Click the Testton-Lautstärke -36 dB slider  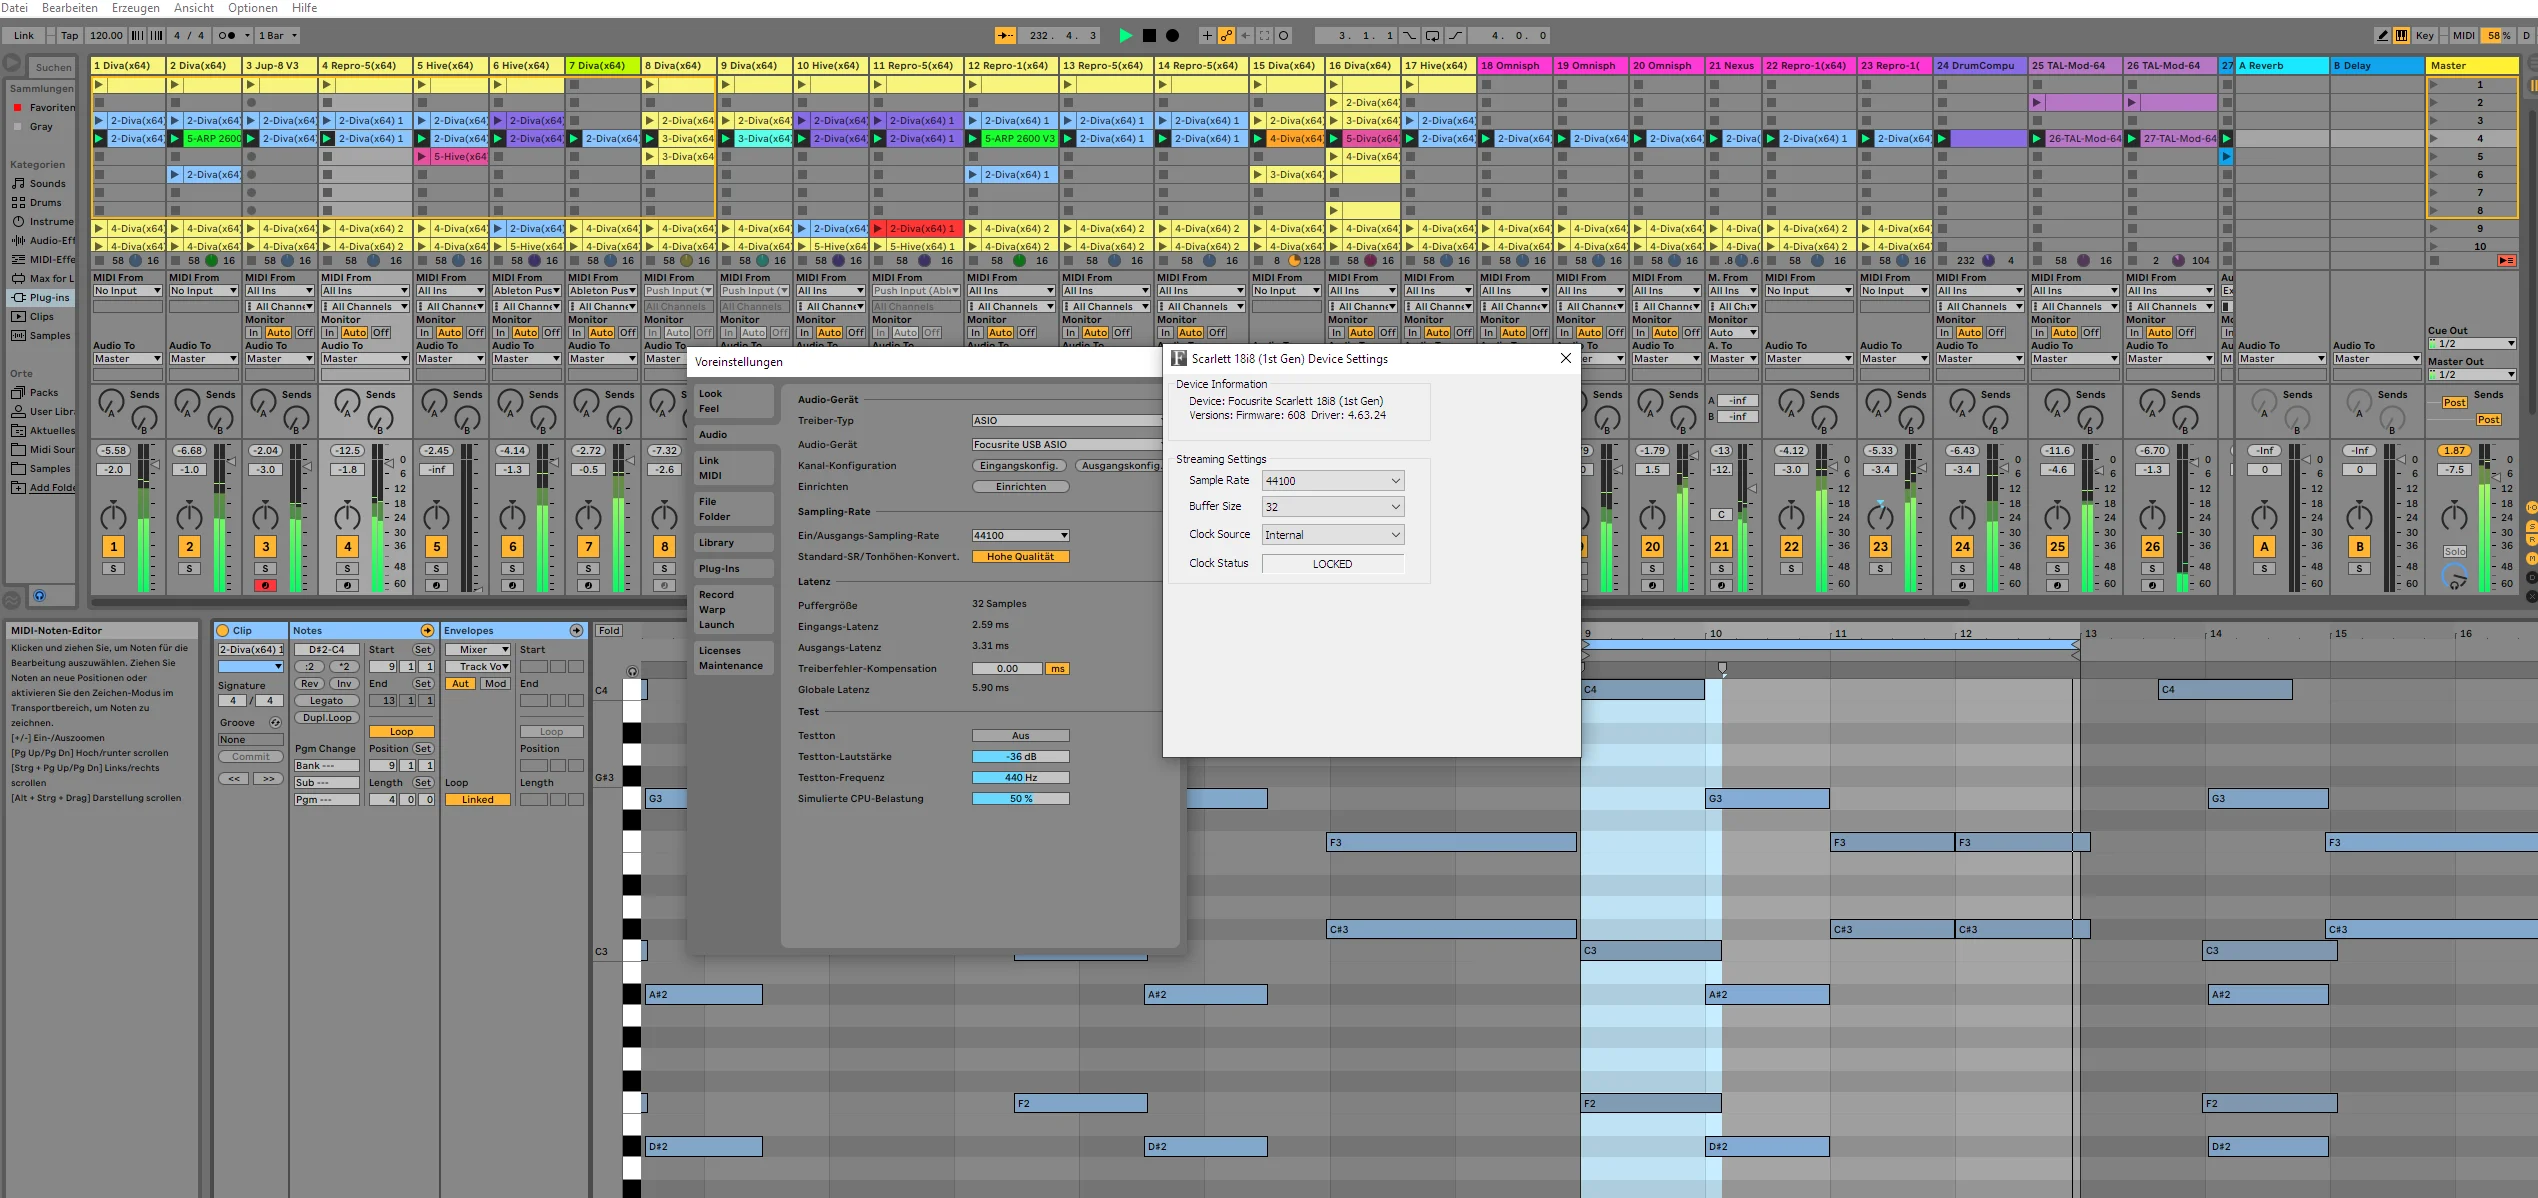pos(1020,757)
